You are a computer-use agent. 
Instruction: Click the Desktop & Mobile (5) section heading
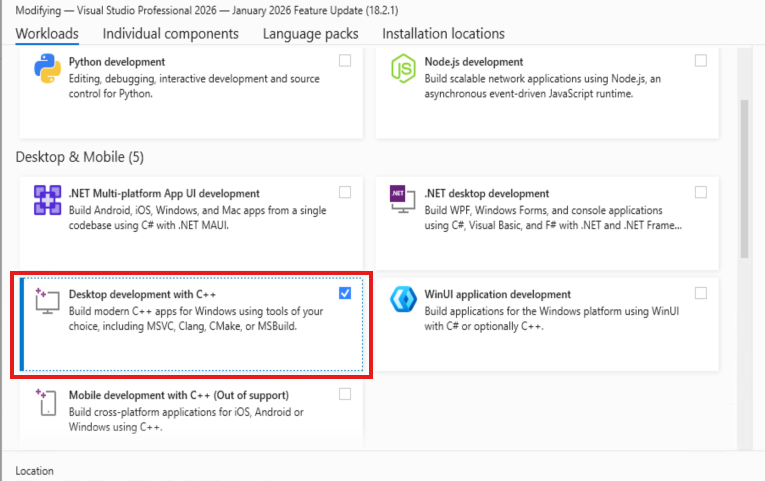pos(80,157)
